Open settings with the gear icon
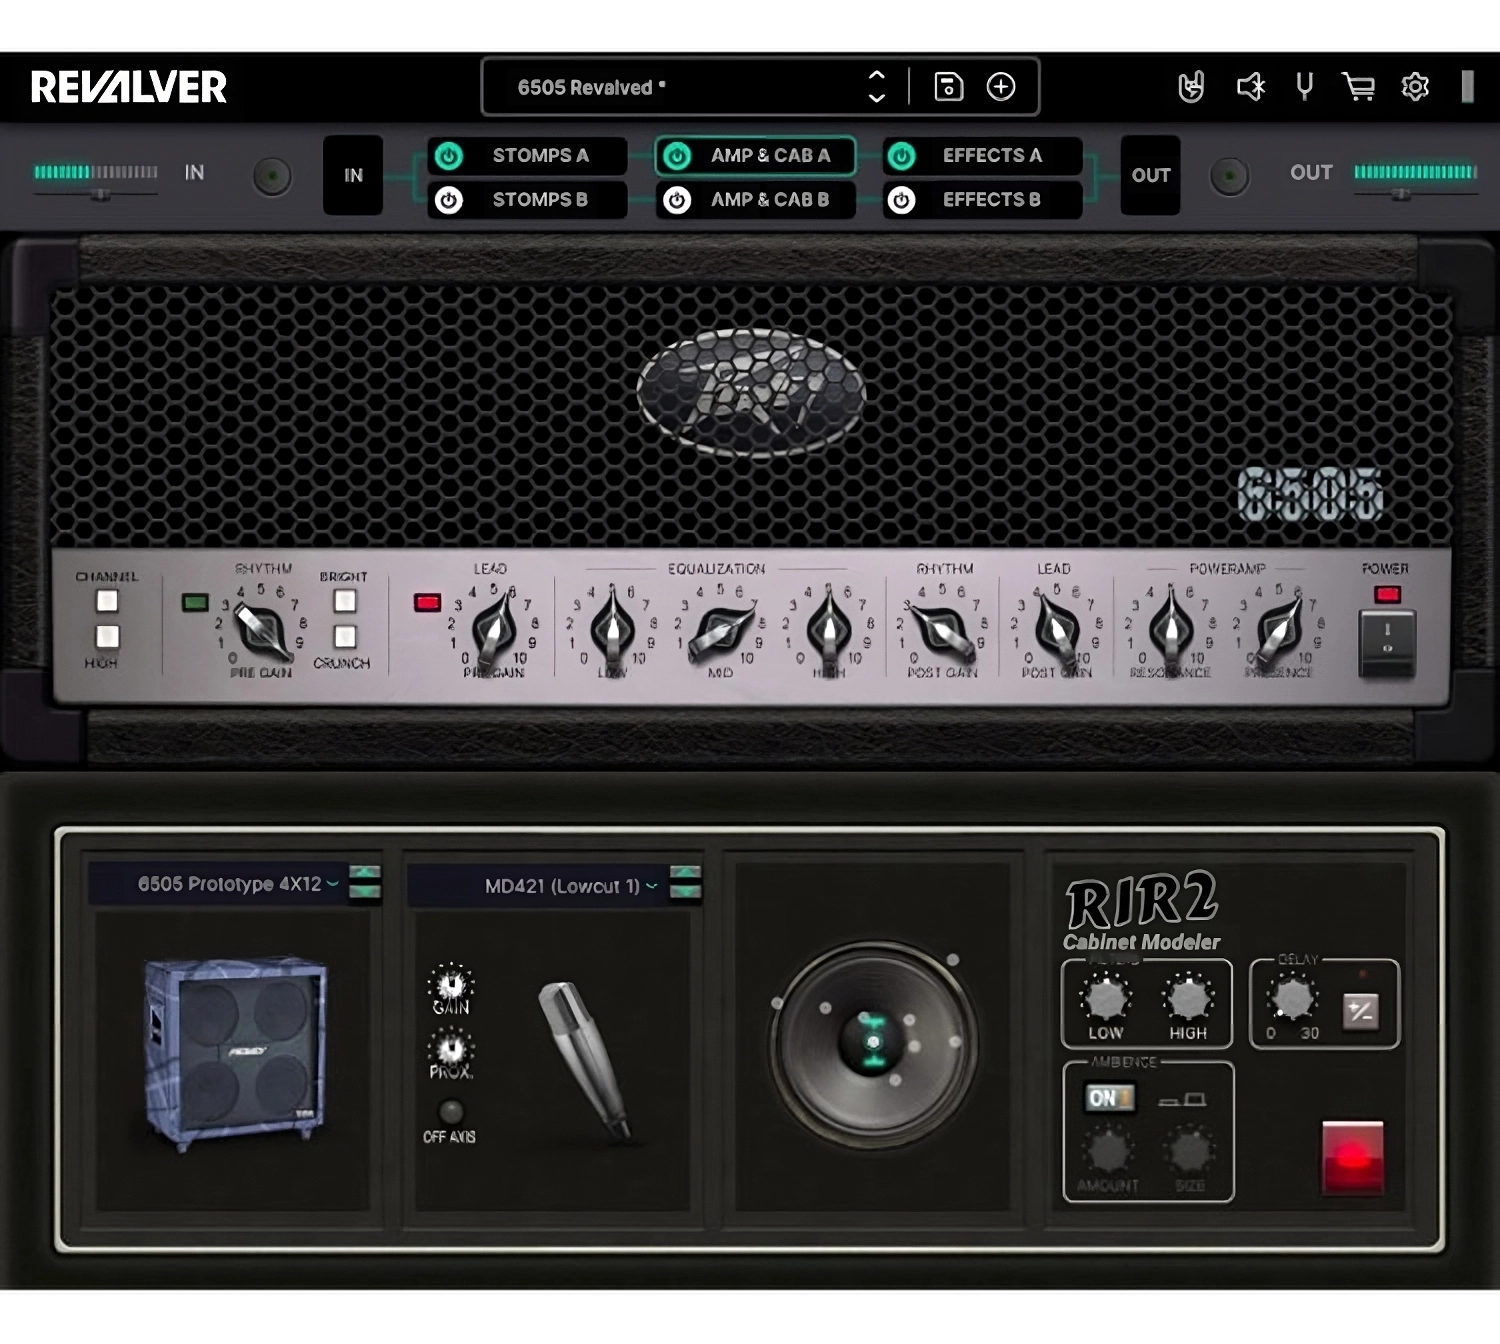The height and width of the screenshot is (1344, 1500). 1415,87
